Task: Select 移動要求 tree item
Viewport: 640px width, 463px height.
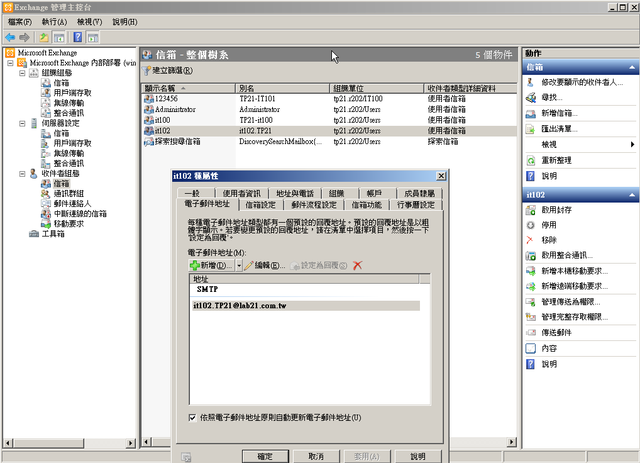Action: tap(69, 224)
